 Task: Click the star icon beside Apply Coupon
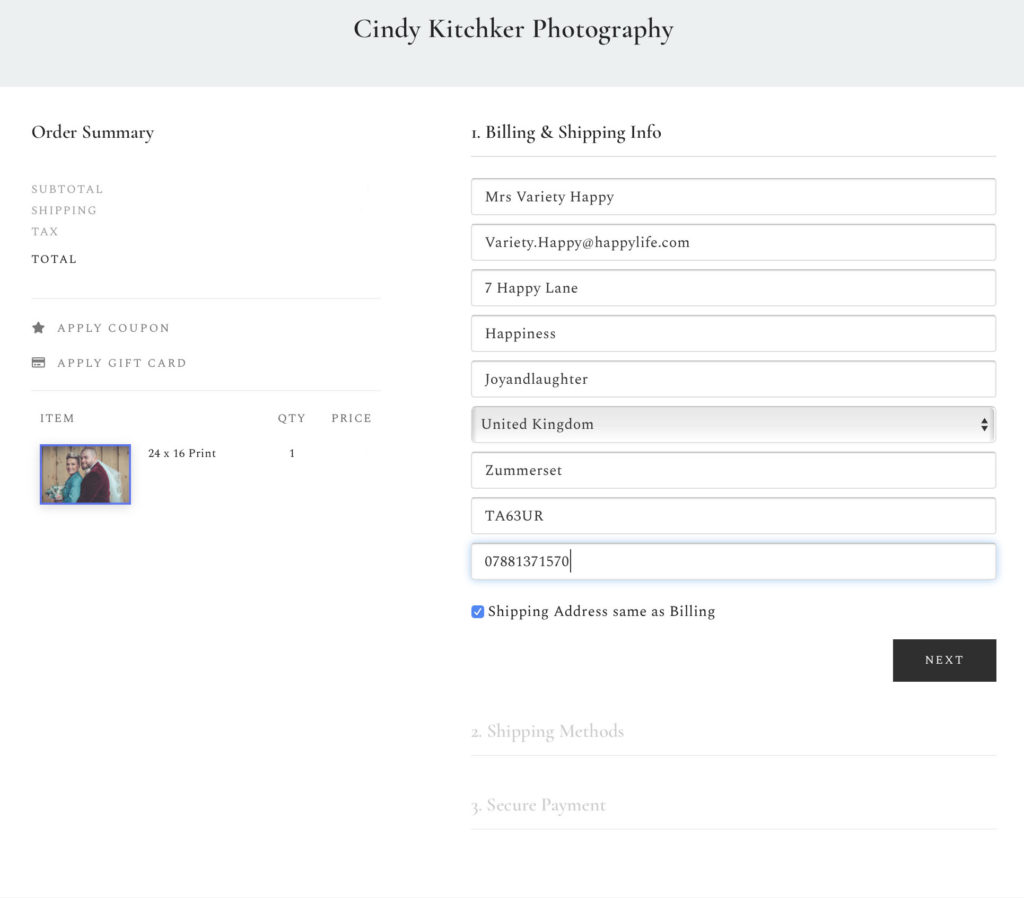pos(39,328)
